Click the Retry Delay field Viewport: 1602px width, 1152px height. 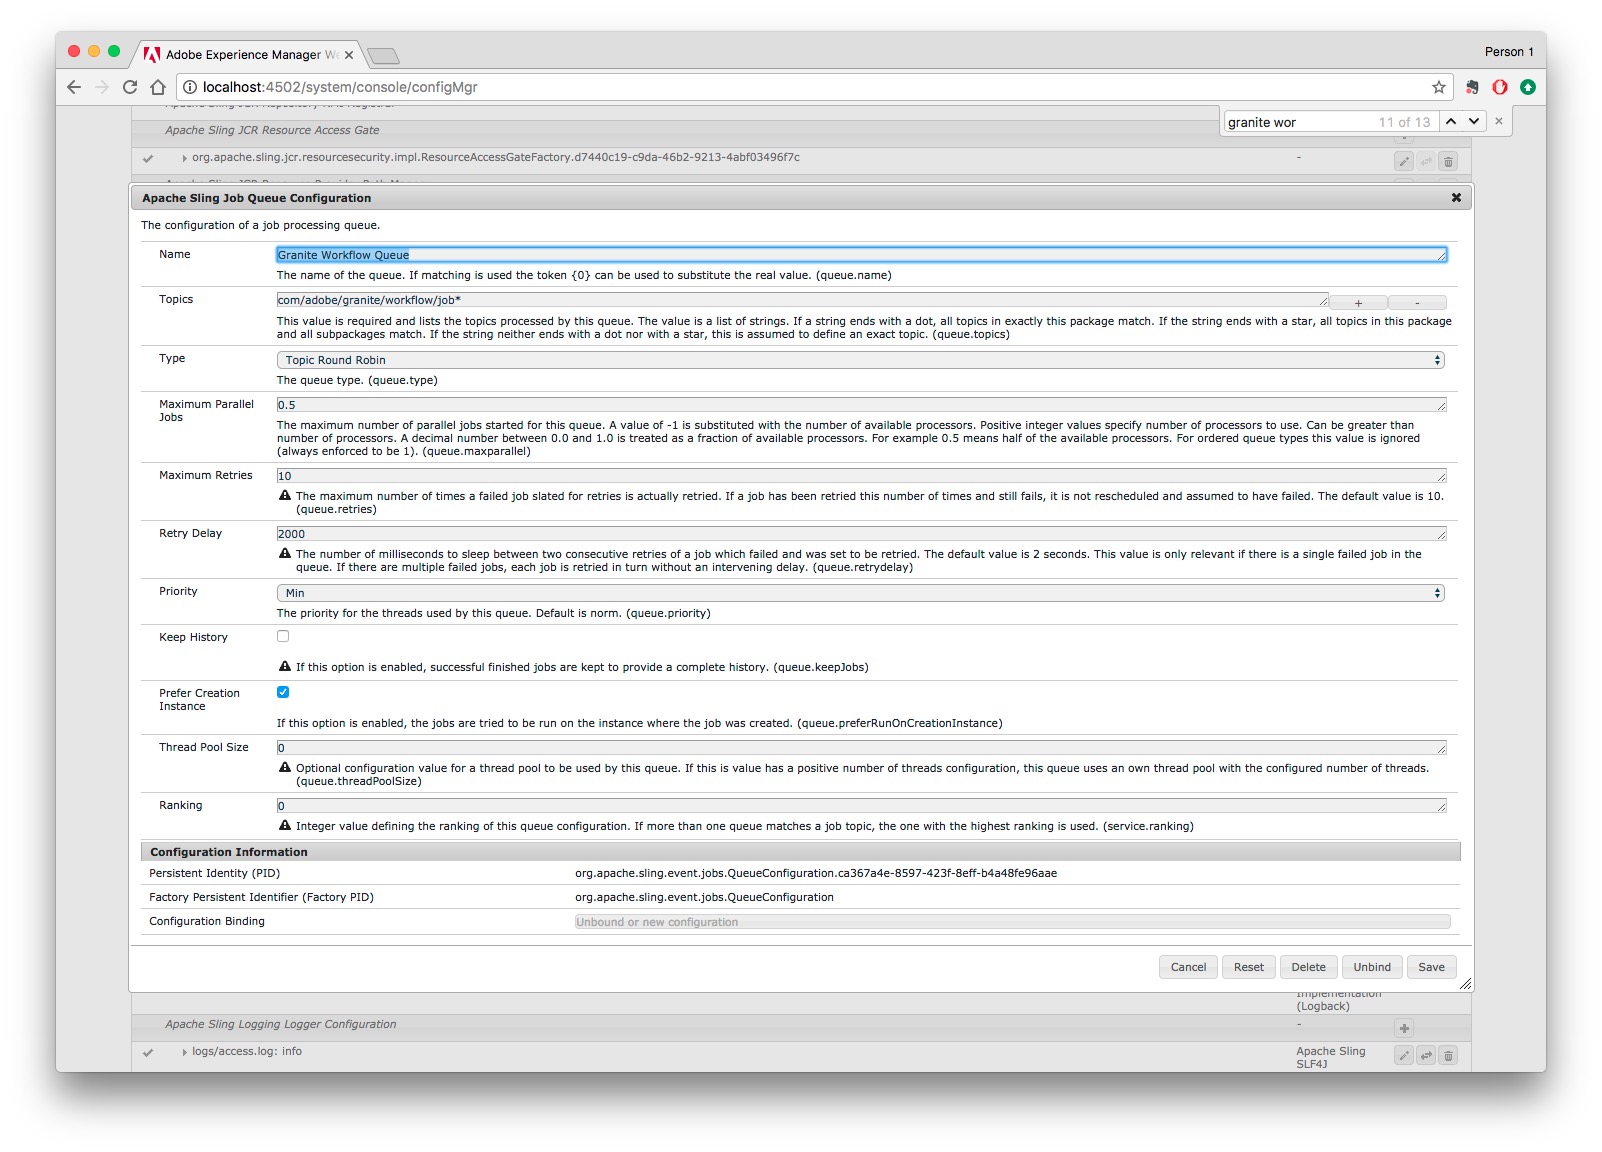(861, 534)
